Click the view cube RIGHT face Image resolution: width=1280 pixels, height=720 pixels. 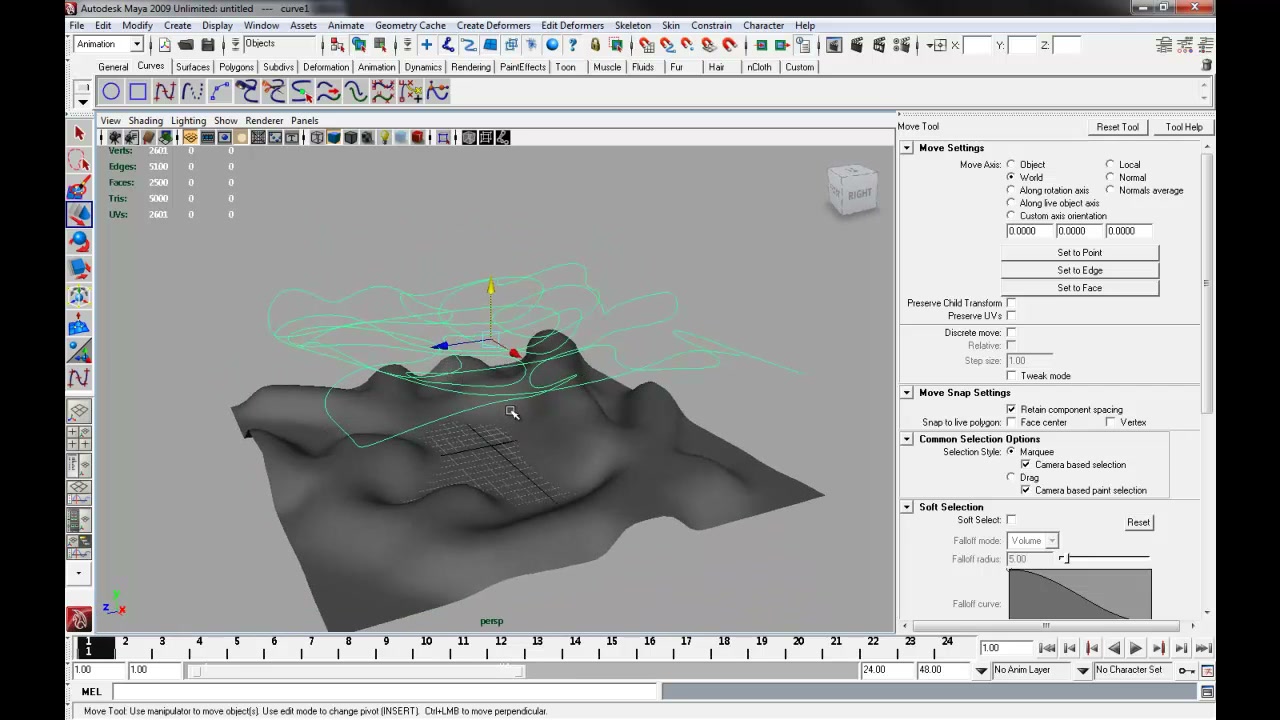pos(858,194)
